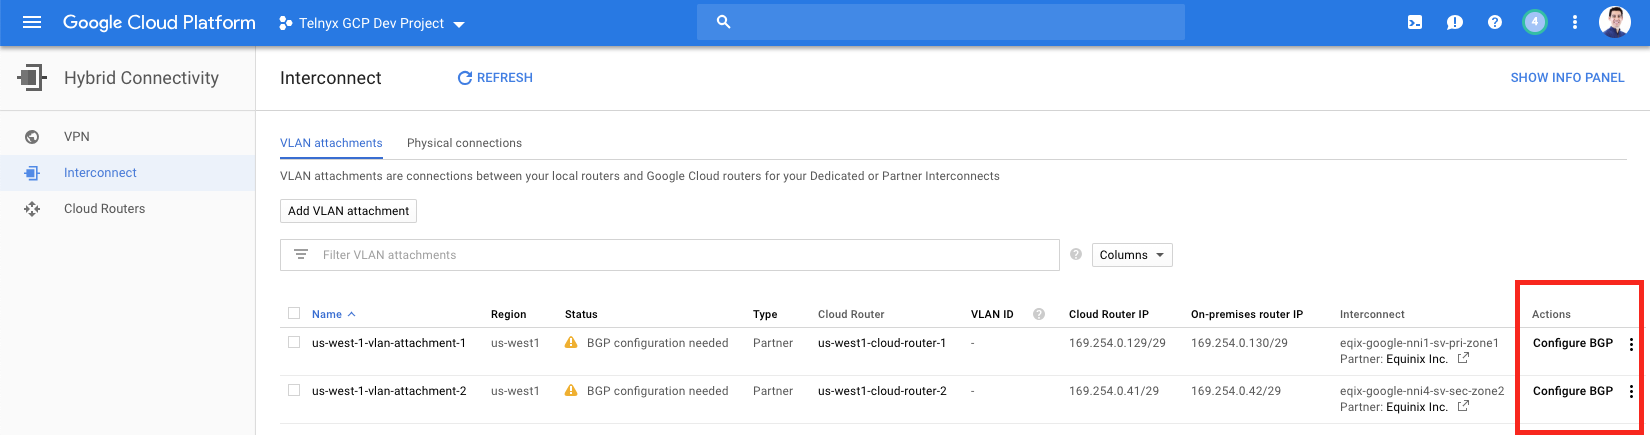The image size is (1650, 435).
Task: Click the Hybrid Connectivity chip icon
Action: [32, 77]
